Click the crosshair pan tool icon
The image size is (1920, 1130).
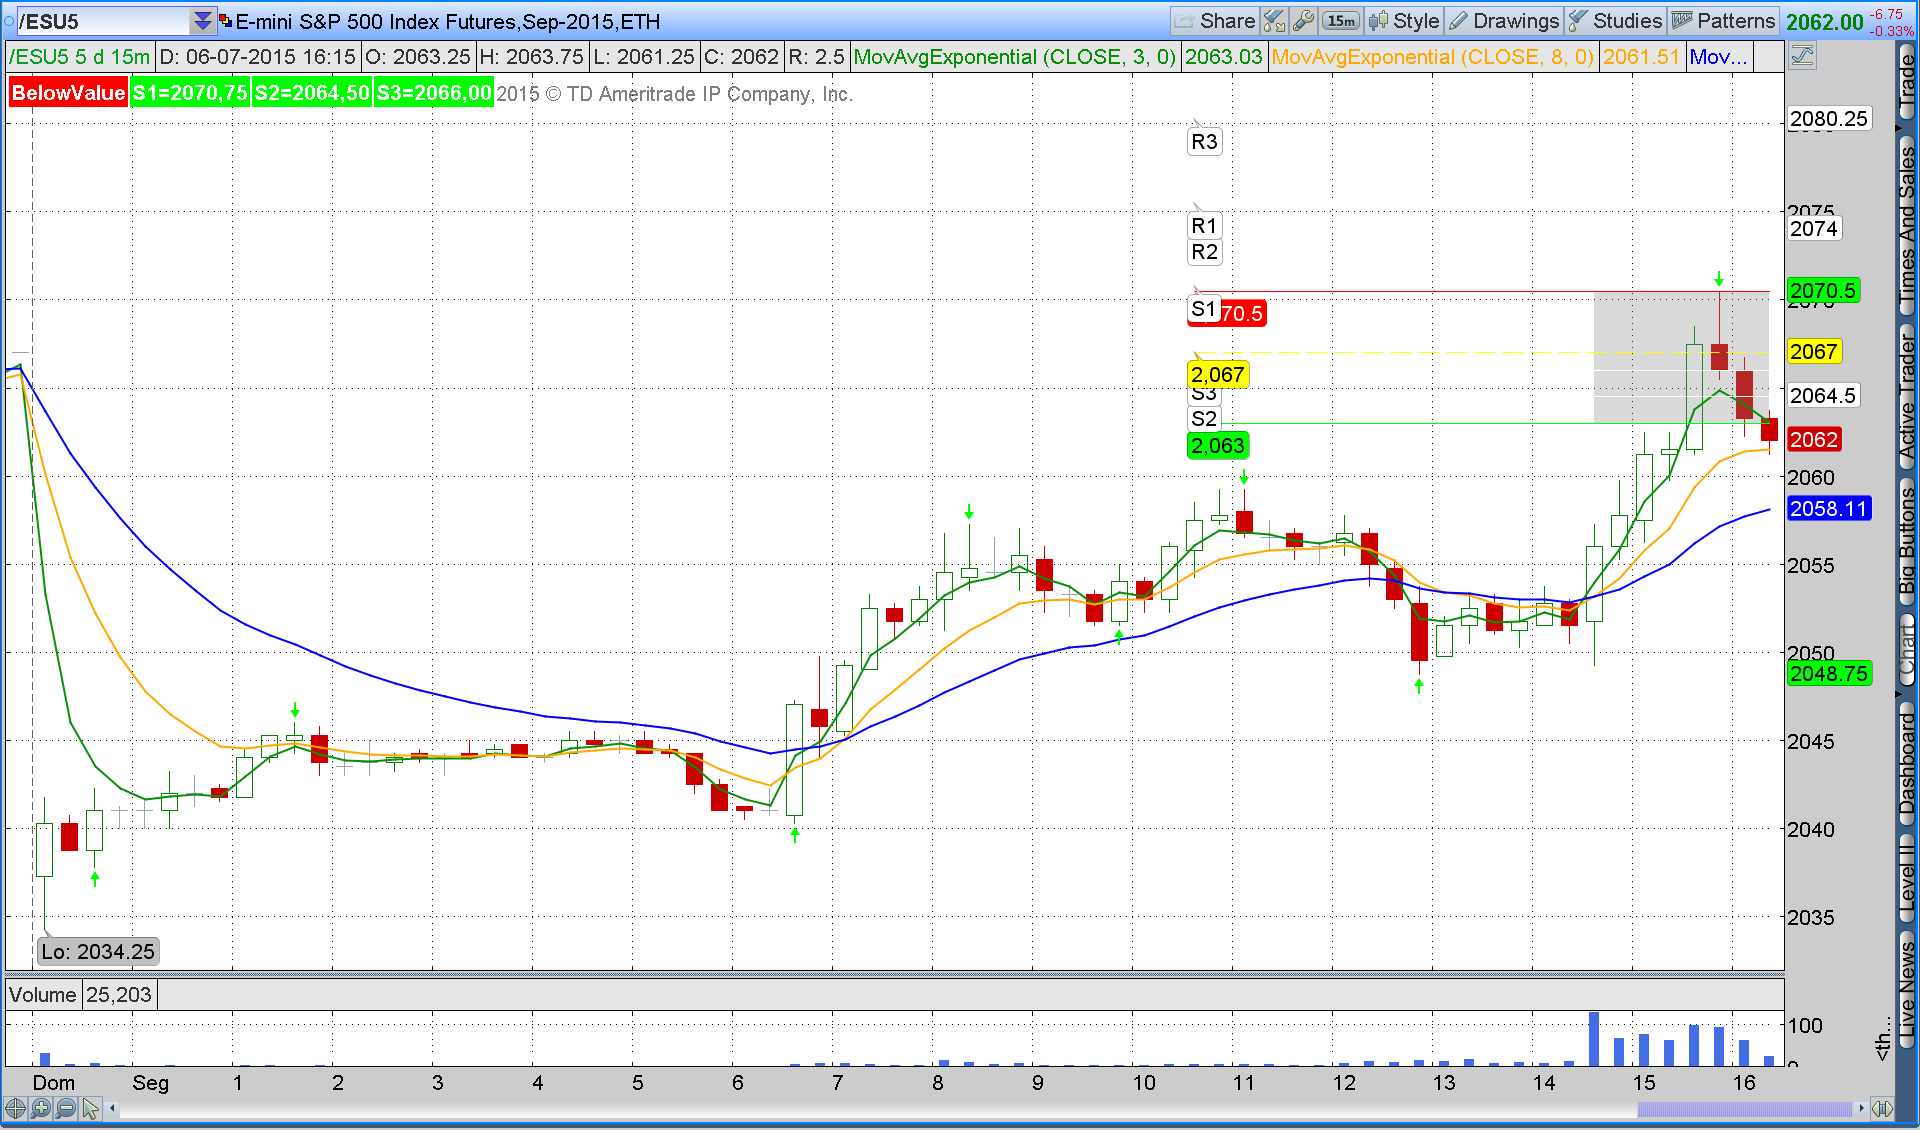coord(15,1108)
